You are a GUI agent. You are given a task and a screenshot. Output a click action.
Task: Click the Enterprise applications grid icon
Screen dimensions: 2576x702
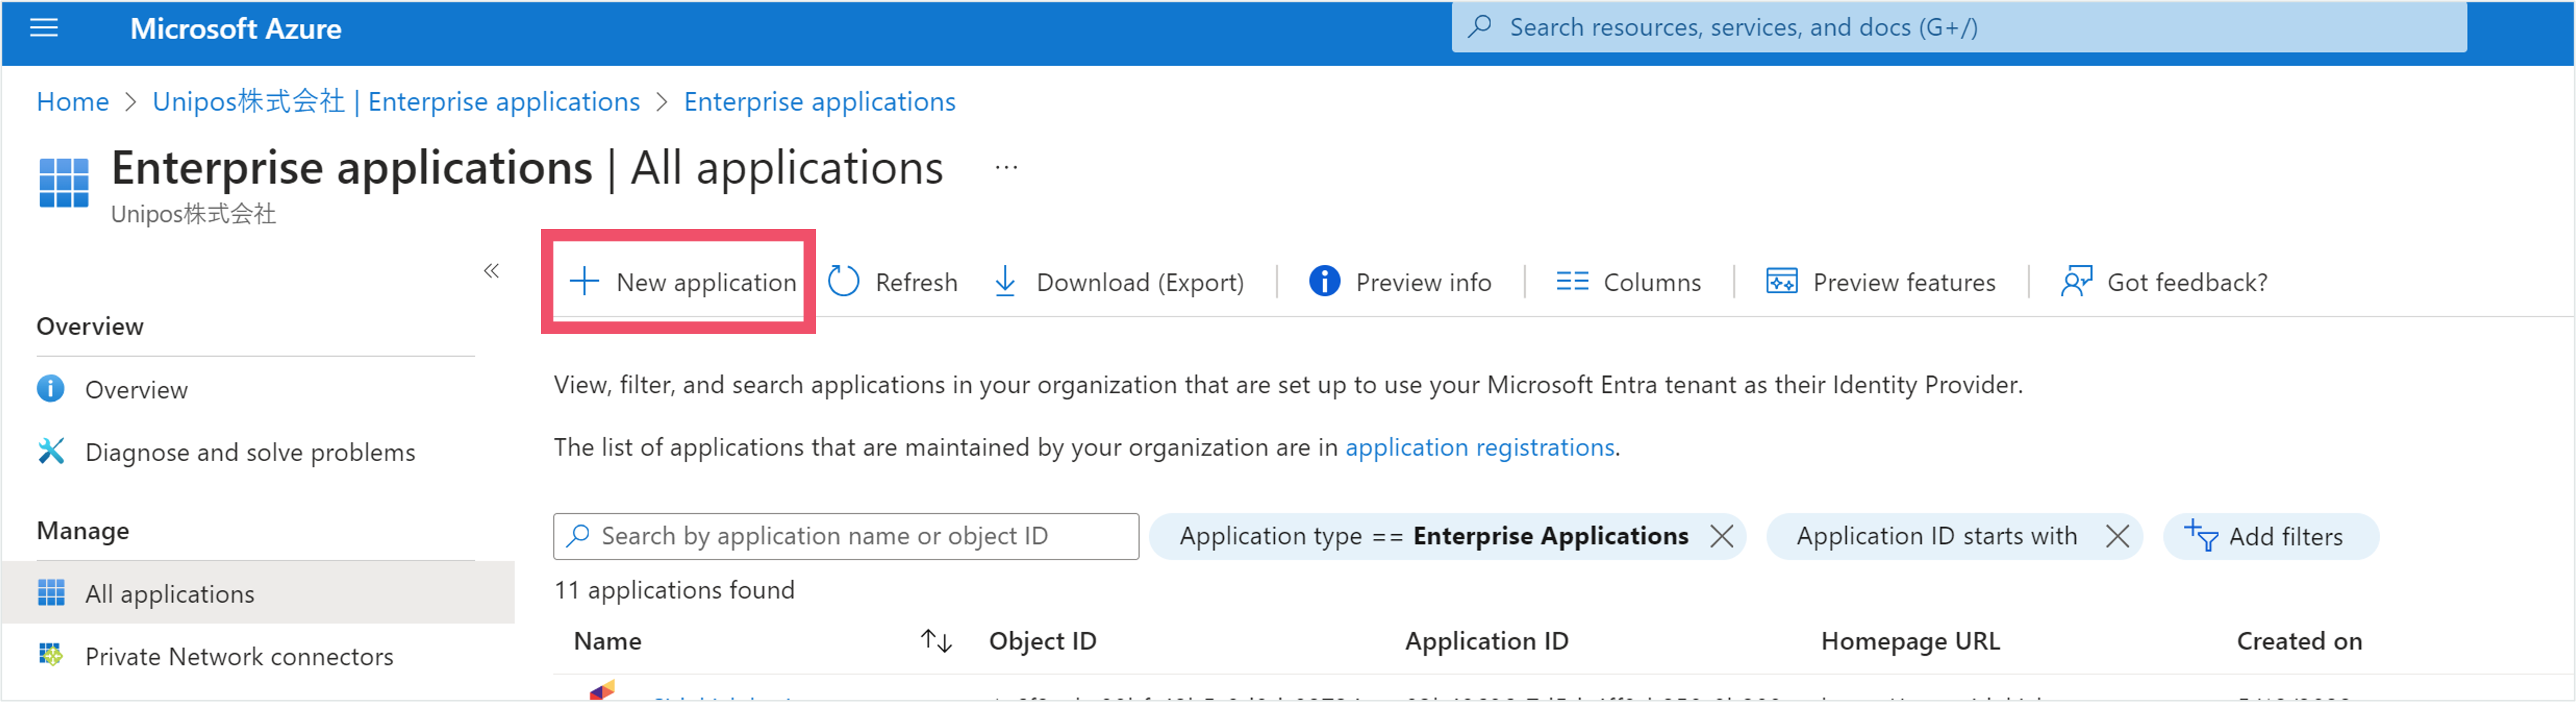point(63,182)
